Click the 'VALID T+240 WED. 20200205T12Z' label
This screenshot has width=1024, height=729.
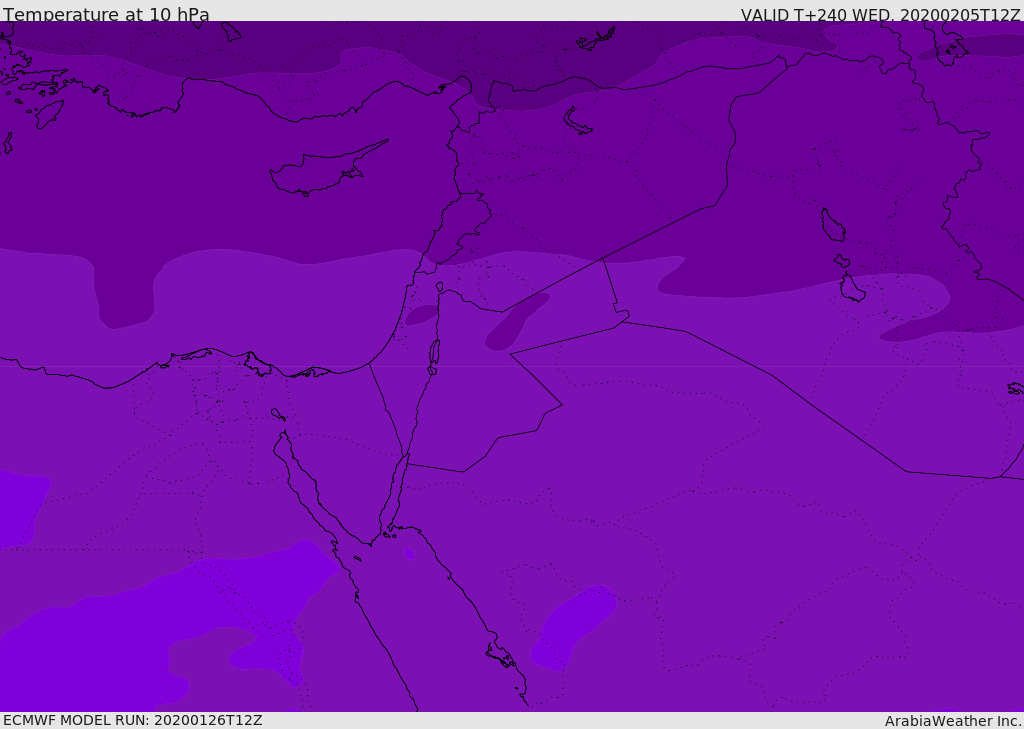880,14
